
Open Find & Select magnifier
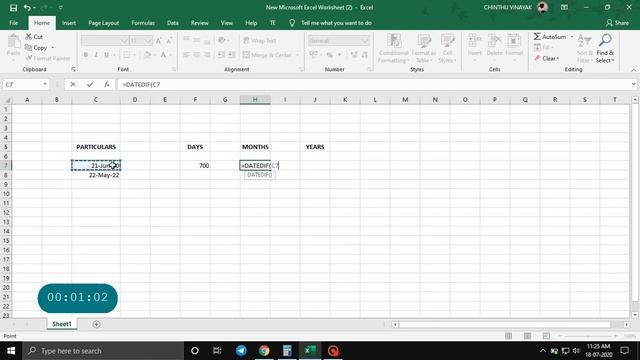click(605, 49)
